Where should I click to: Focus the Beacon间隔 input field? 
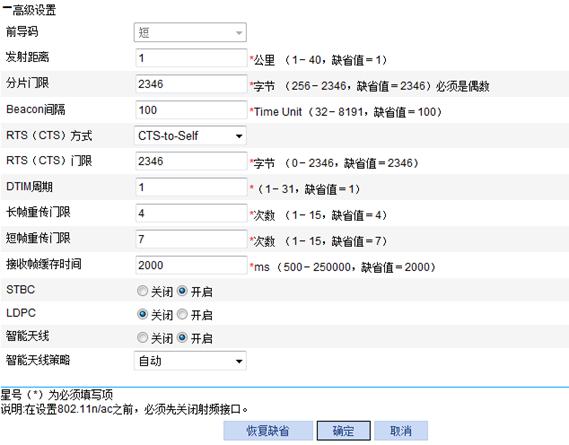click(191, 110)
